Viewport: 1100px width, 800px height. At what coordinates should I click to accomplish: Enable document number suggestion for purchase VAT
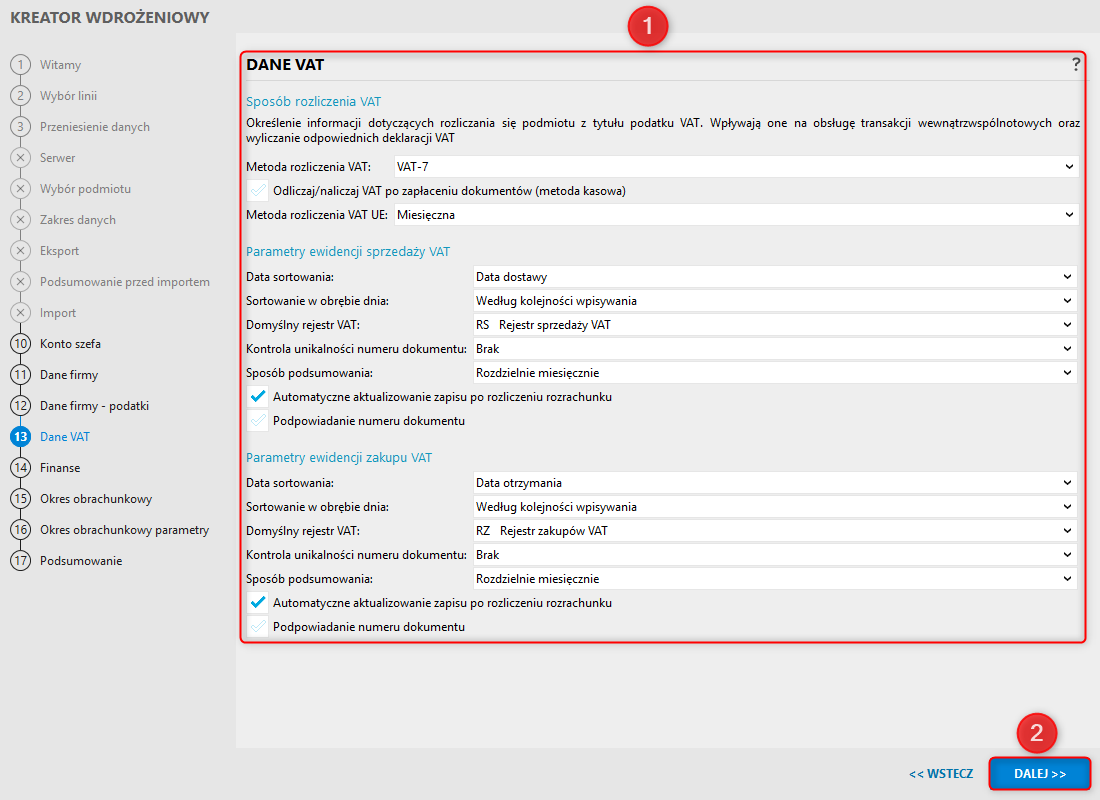(x=257, y=627)
